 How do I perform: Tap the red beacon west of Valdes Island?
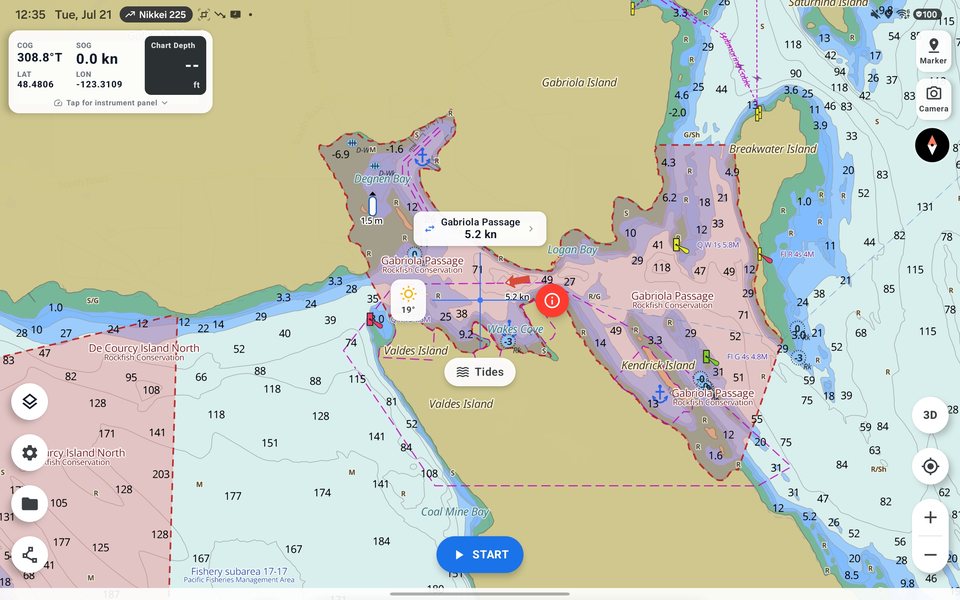click(x=374, y=321)
